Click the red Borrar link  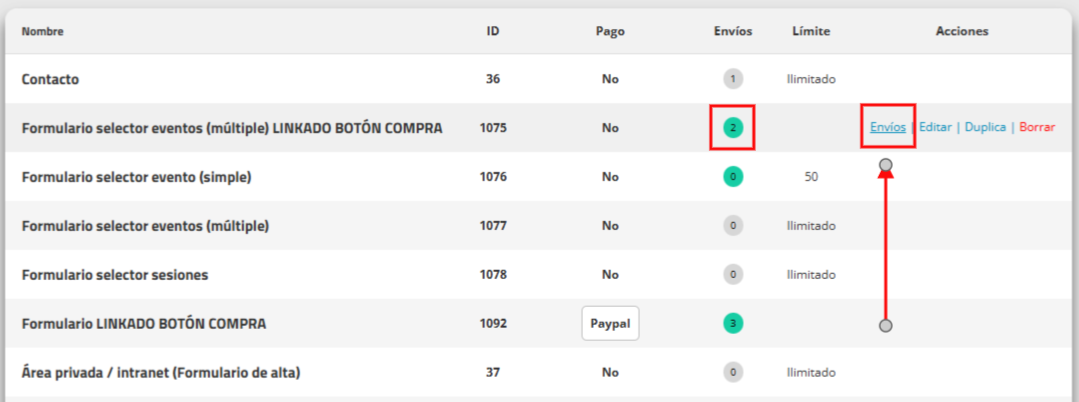pyautogui.click(x=1037, y=127)
